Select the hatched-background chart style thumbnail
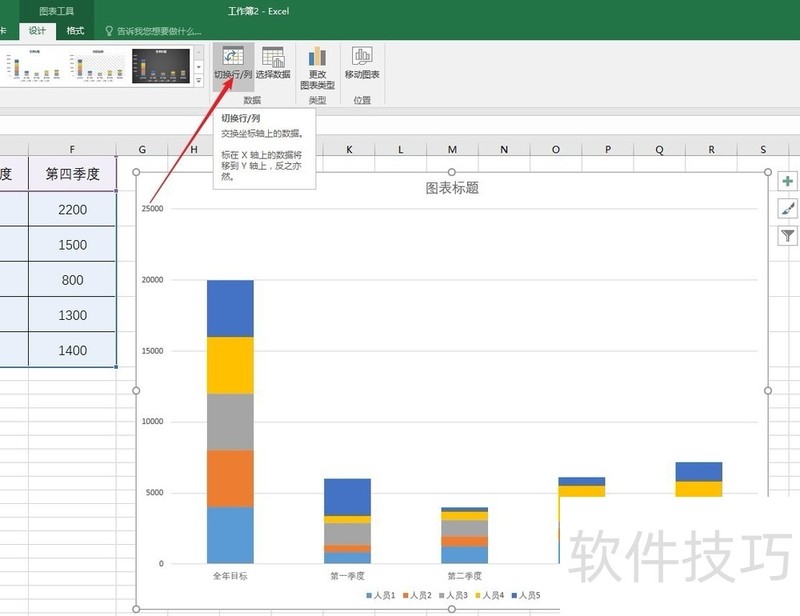 (x=98, y=65)
